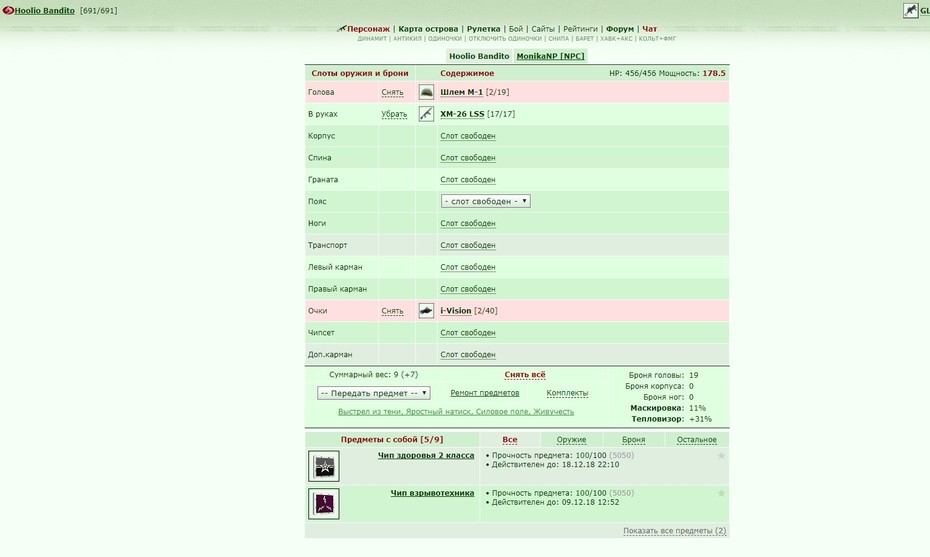The width and height of the screenshot is (930, 557).
Task: Click Слот свободен in the Корпус row
Action: 468,136
